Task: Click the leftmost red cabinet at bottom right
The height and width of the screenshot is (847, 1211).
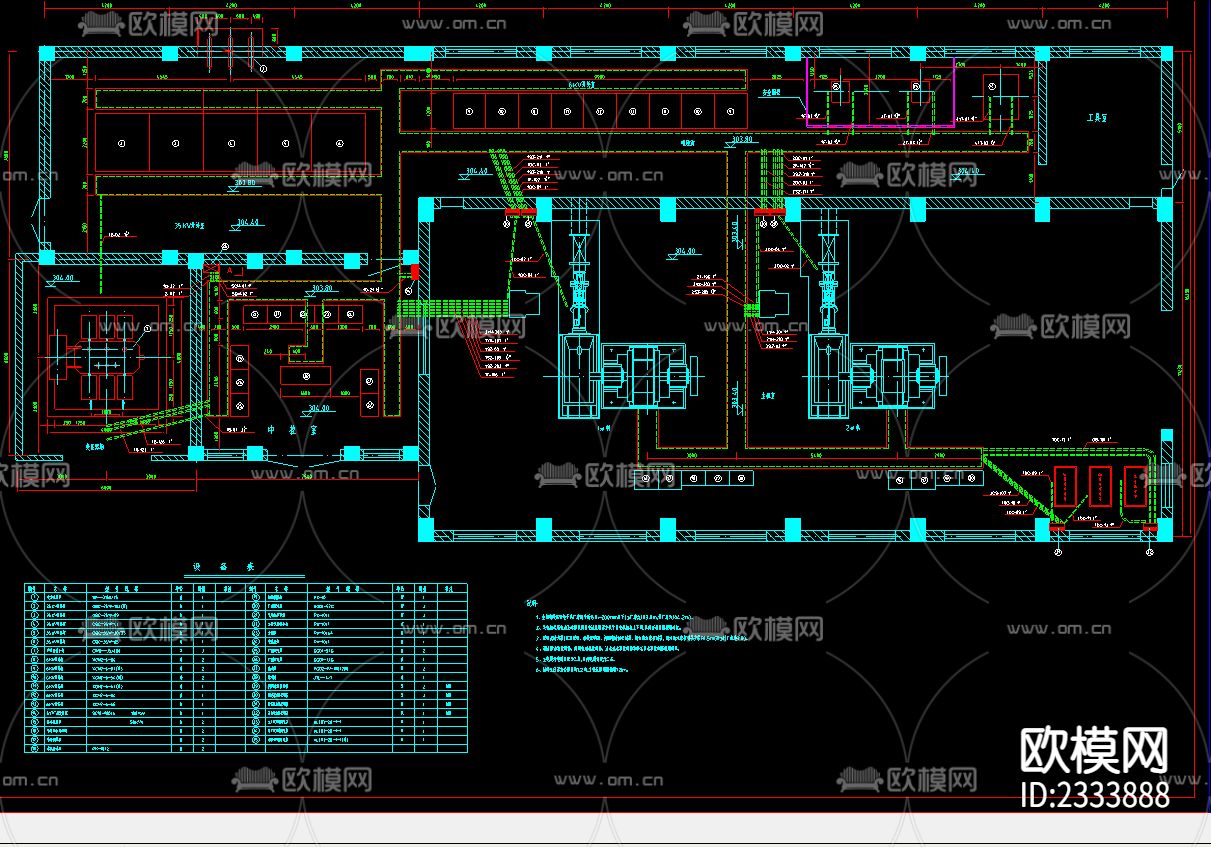Action: click(1065, 488)
